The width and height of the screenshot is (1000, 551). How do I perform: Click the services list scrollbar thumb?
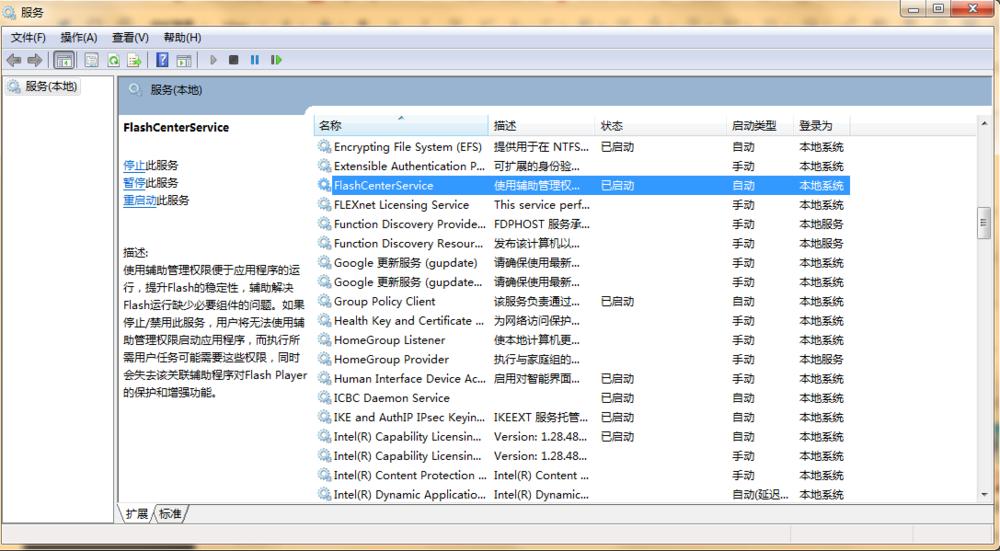(983, 223)
